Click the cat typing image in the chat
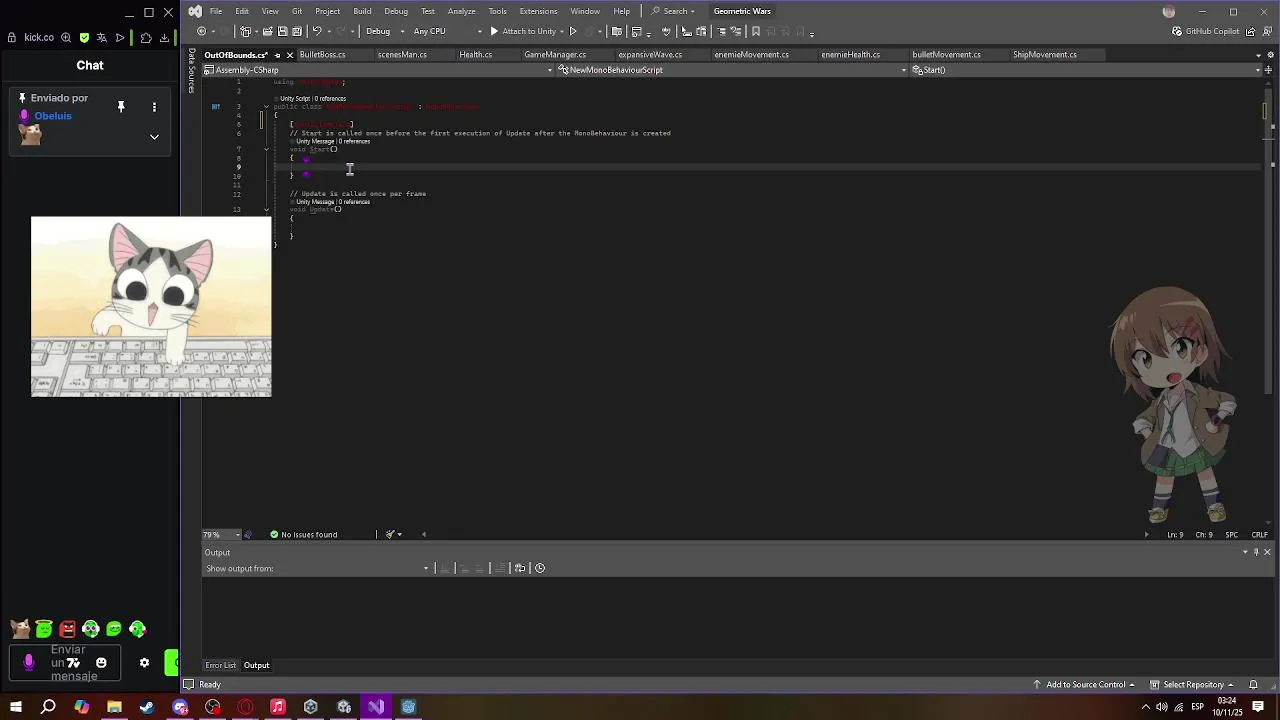1280x720 pixels. pos(151,307)
